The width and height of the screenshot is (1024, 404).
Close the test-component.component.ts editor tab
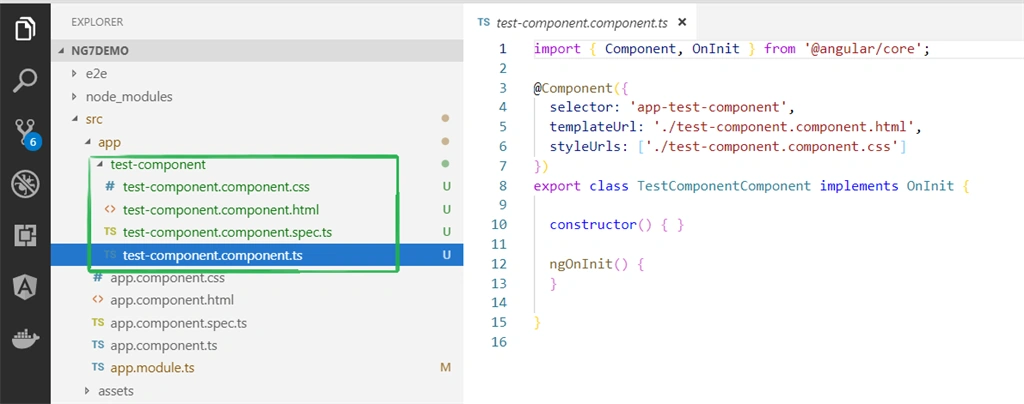point(682,22)
